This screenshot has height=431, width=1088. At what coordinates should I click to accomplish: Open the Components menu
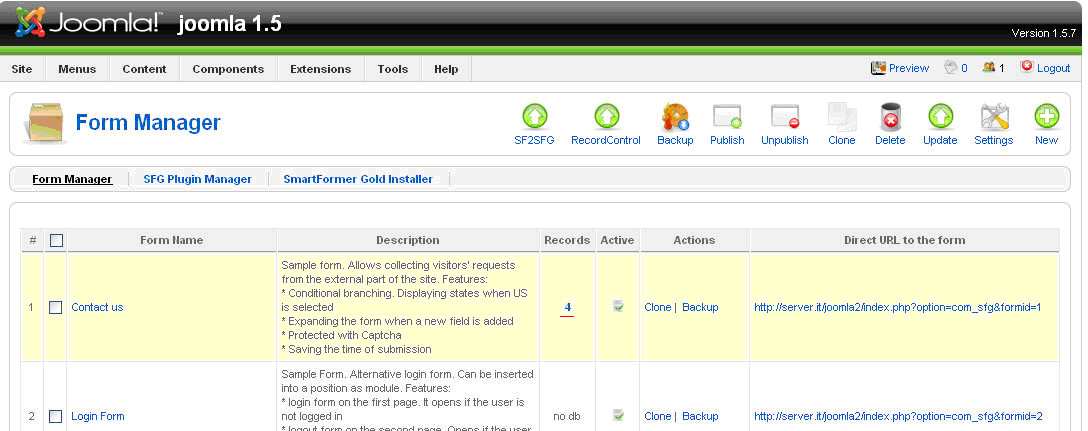tap(228, 69)
